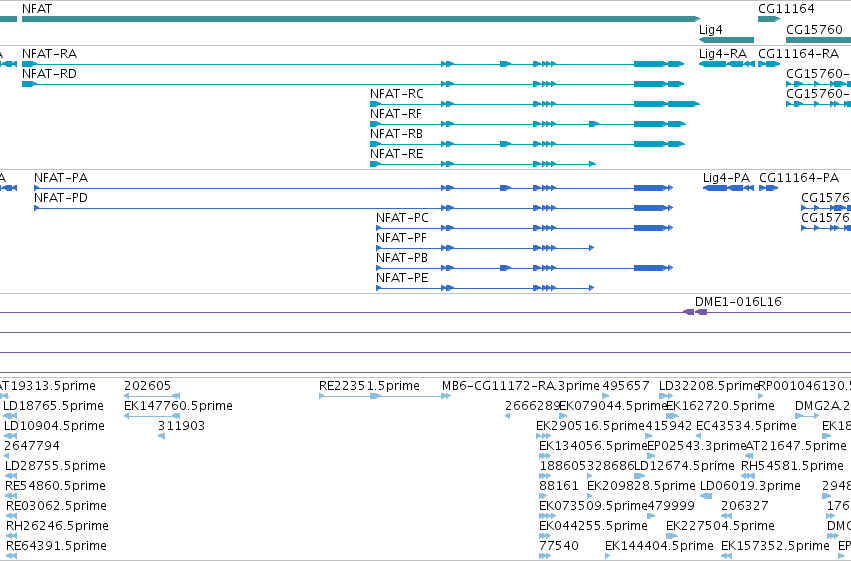
Task: Select the LD32208.5prime EST label
Action: pos(708,386)
